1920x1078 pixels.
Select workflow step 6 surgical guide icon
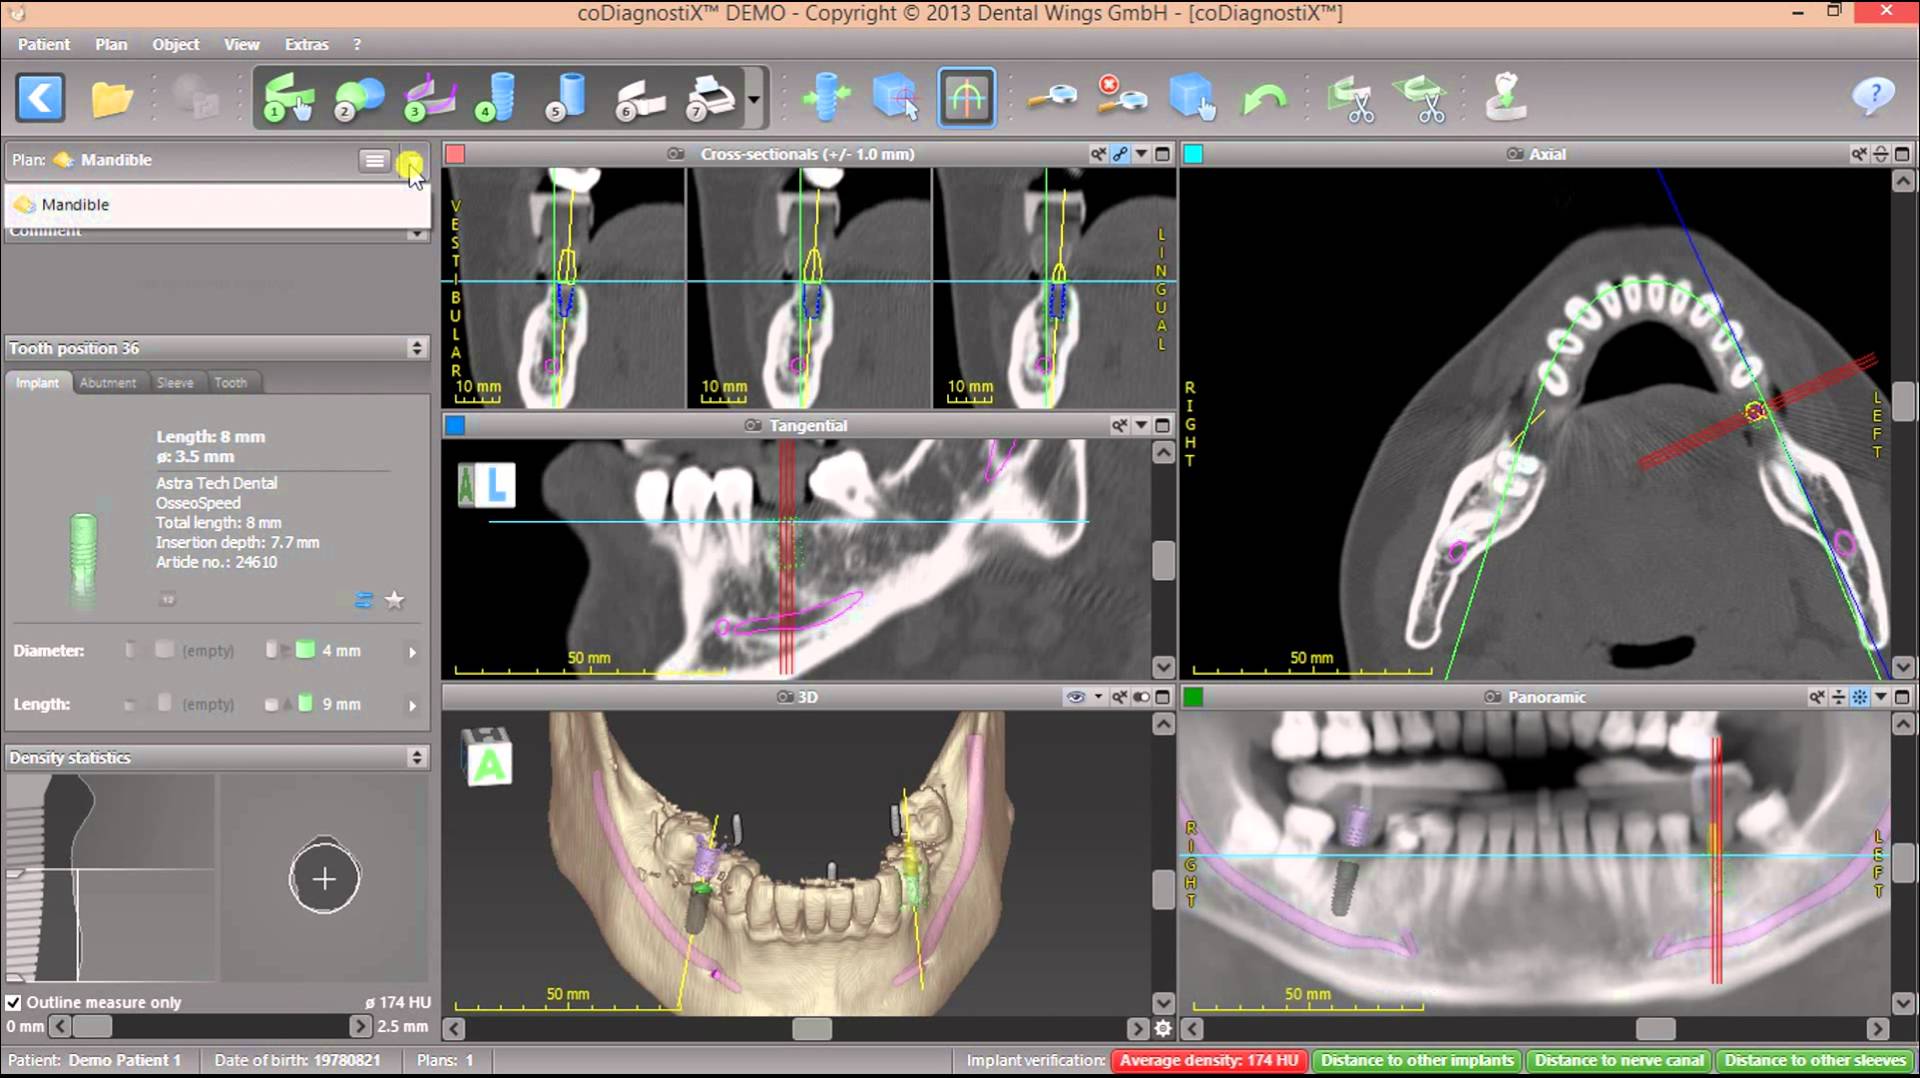[x=640, y=99]
